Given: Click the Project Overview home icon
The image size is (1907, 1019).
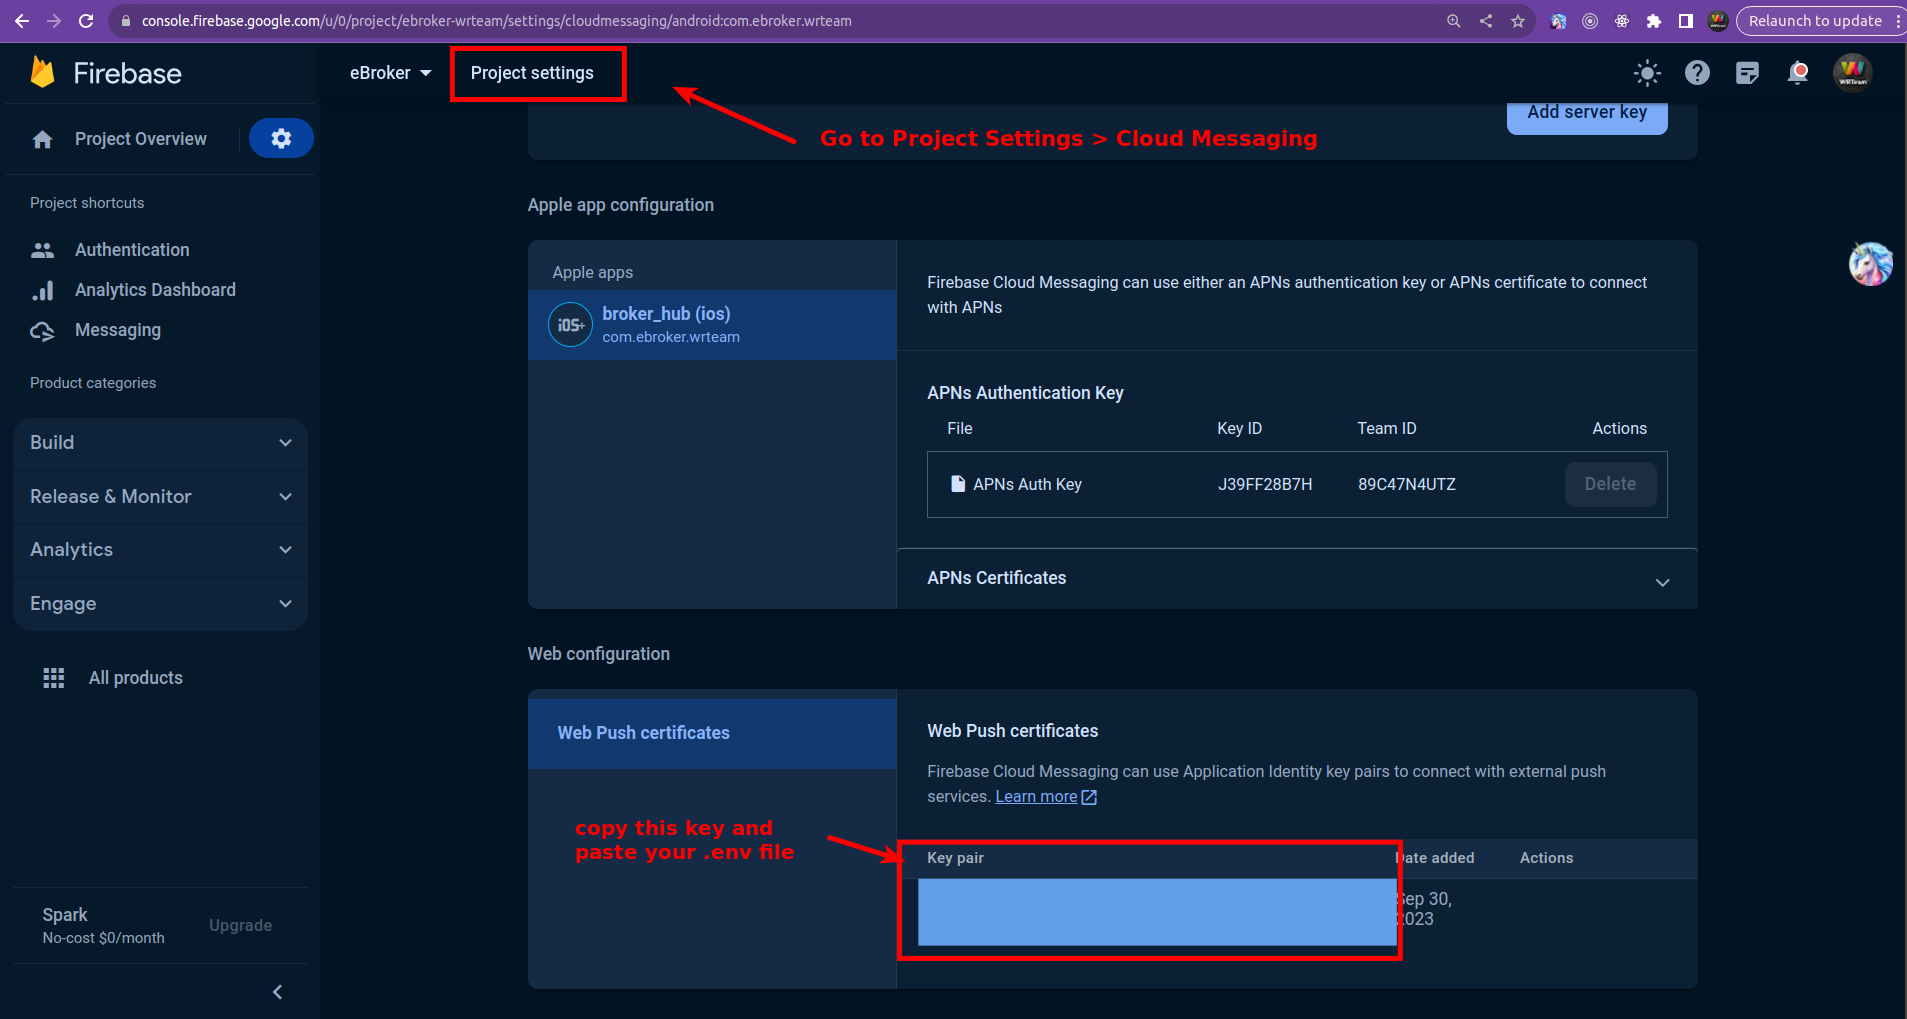Looking at the screenshot, I should pyautogui.click(x=42, y=139).
